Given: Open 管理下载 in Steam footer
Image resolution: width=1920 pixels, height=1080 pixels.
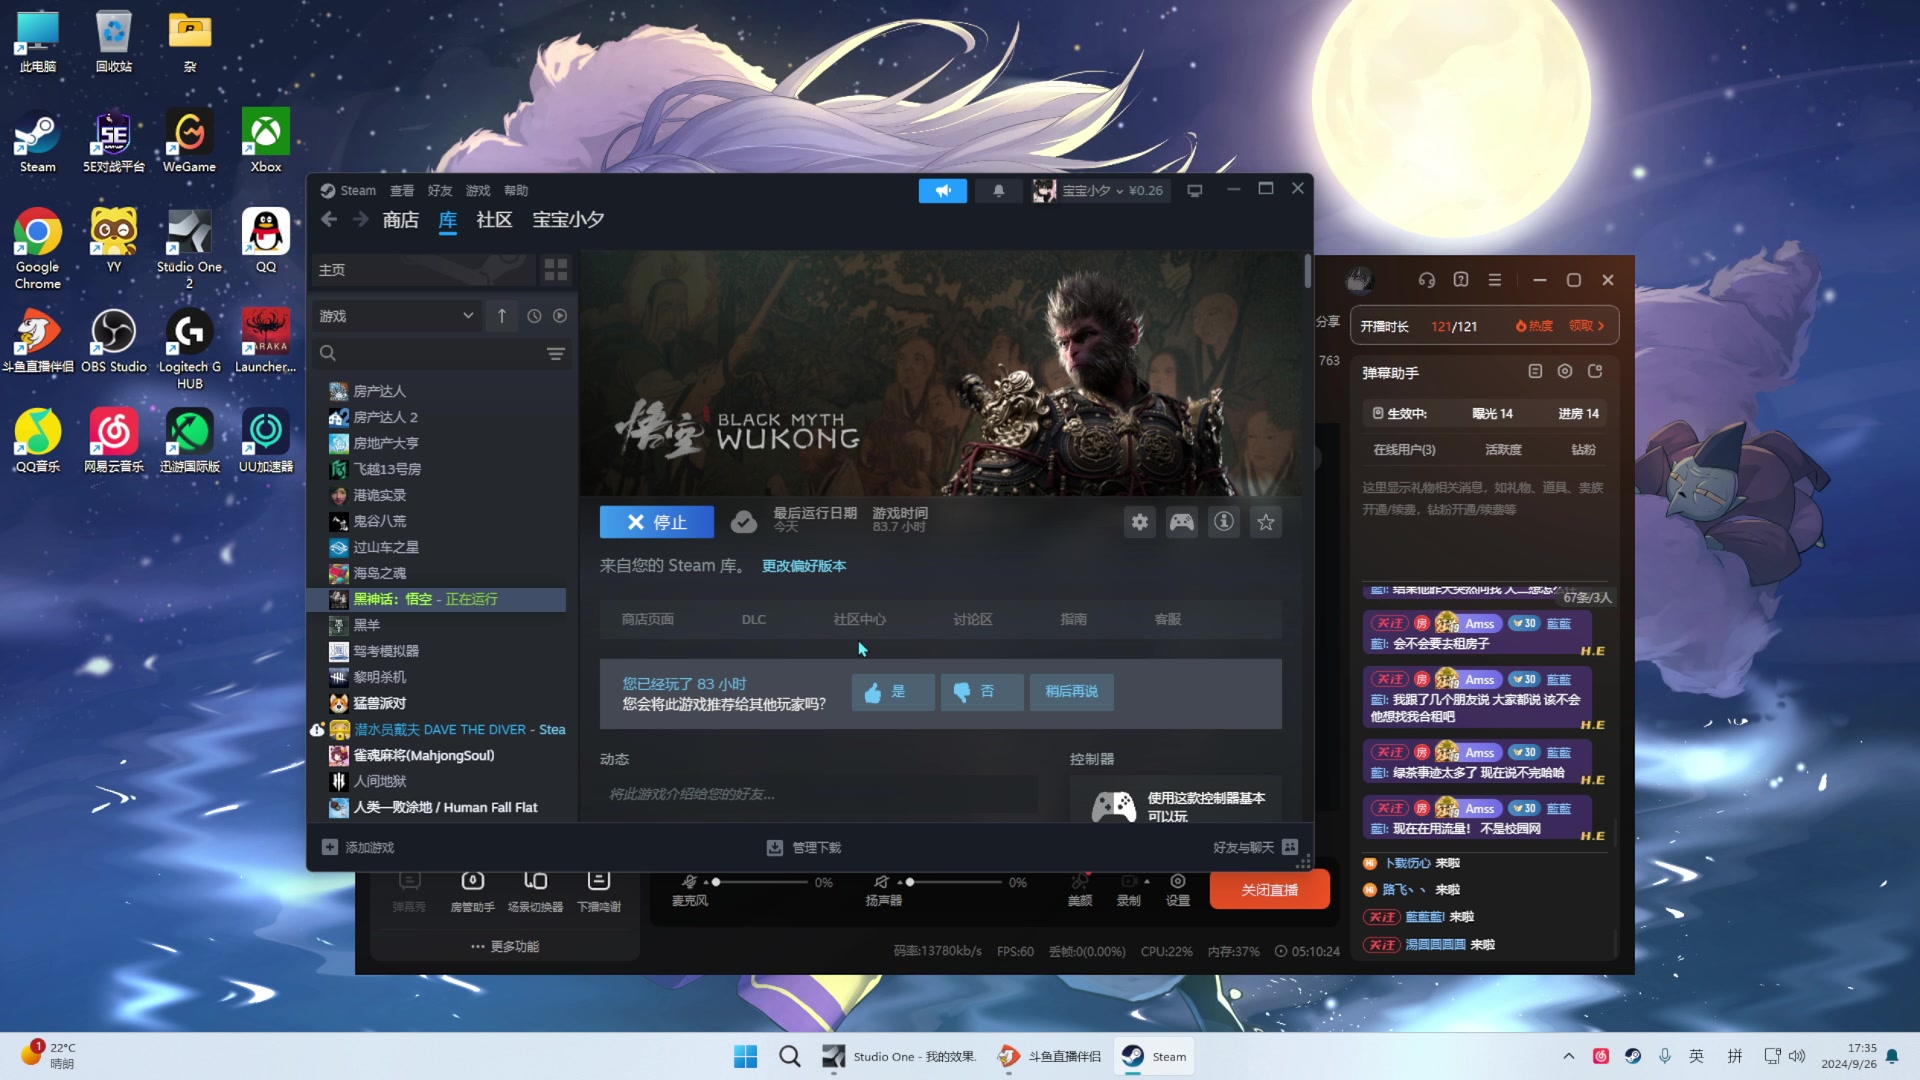Looking at the screenshot, I should coord(804,847).
